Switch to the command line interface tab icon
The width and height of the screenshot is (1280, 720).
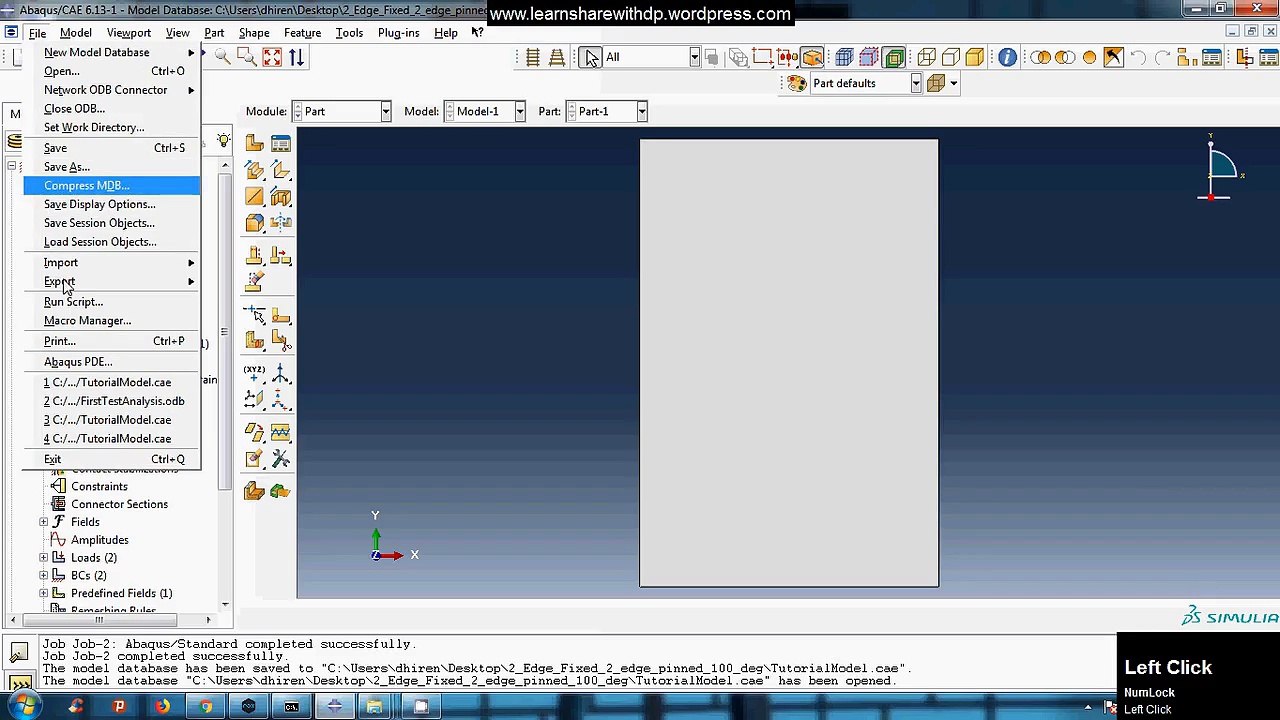tap(18, 683)
